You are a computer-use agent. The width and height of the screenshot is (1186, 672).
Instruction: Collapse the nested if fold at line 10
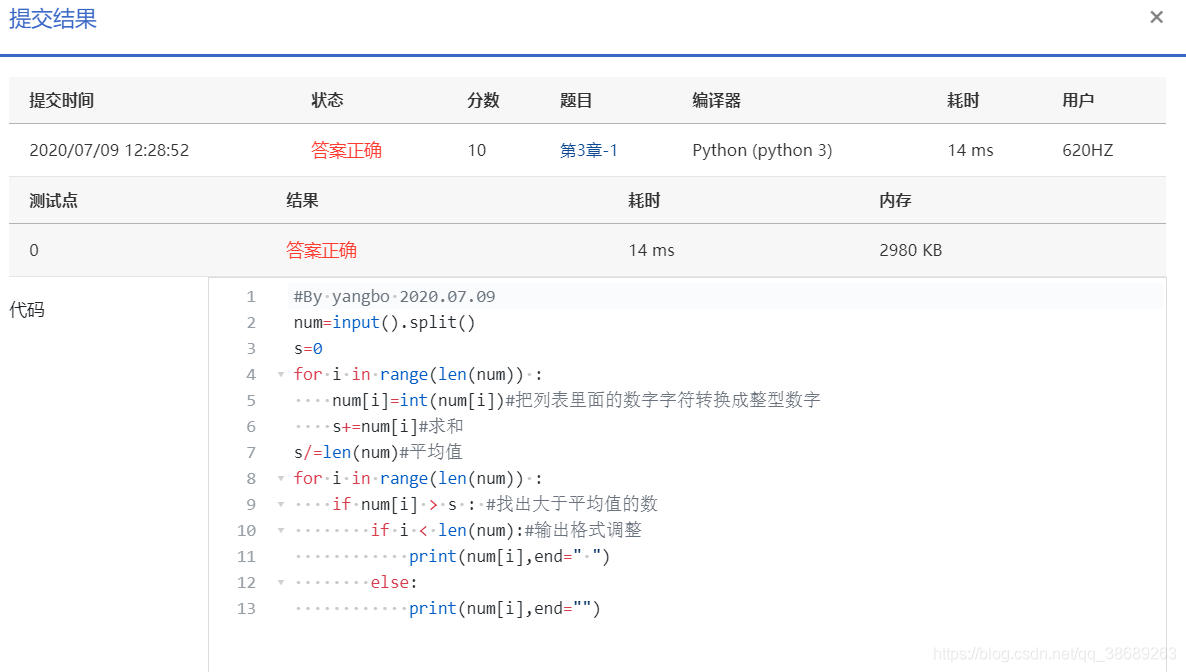coord(281,530)
